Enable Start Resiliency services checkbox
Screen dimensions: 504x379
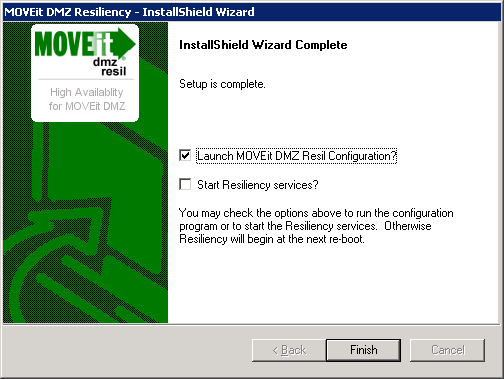click(185, 184)
